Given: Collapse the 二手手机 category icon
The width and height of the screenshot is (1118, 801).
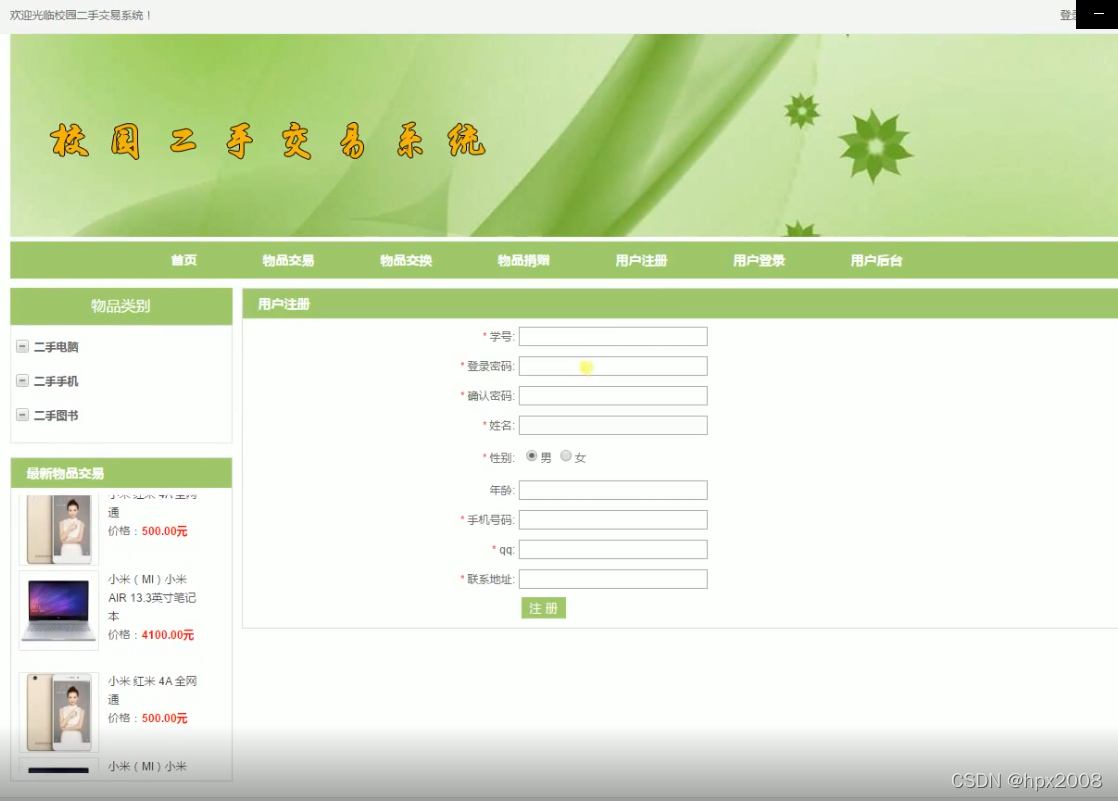Looking at the screenshot, I should pos(22,381).
